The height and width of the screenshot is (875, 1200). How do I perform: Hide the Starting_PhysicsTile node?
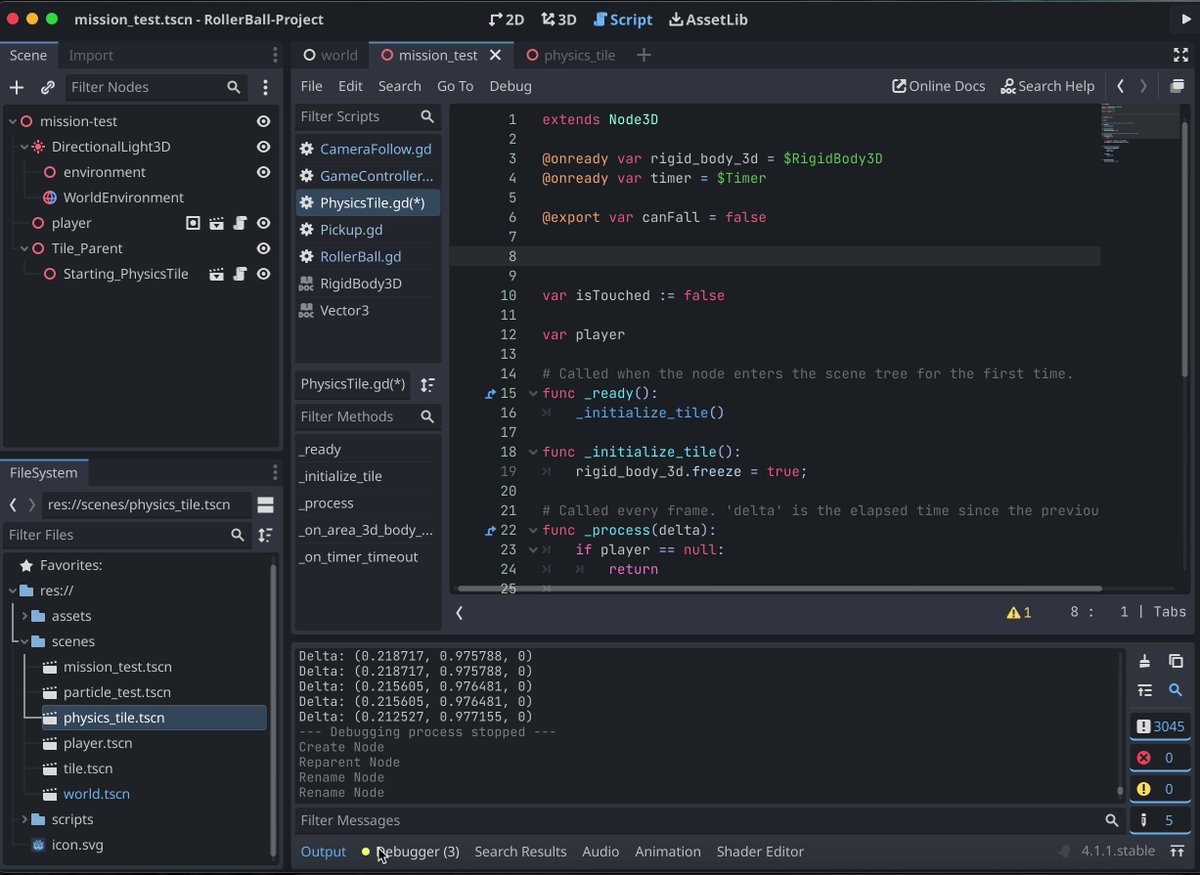263,274
